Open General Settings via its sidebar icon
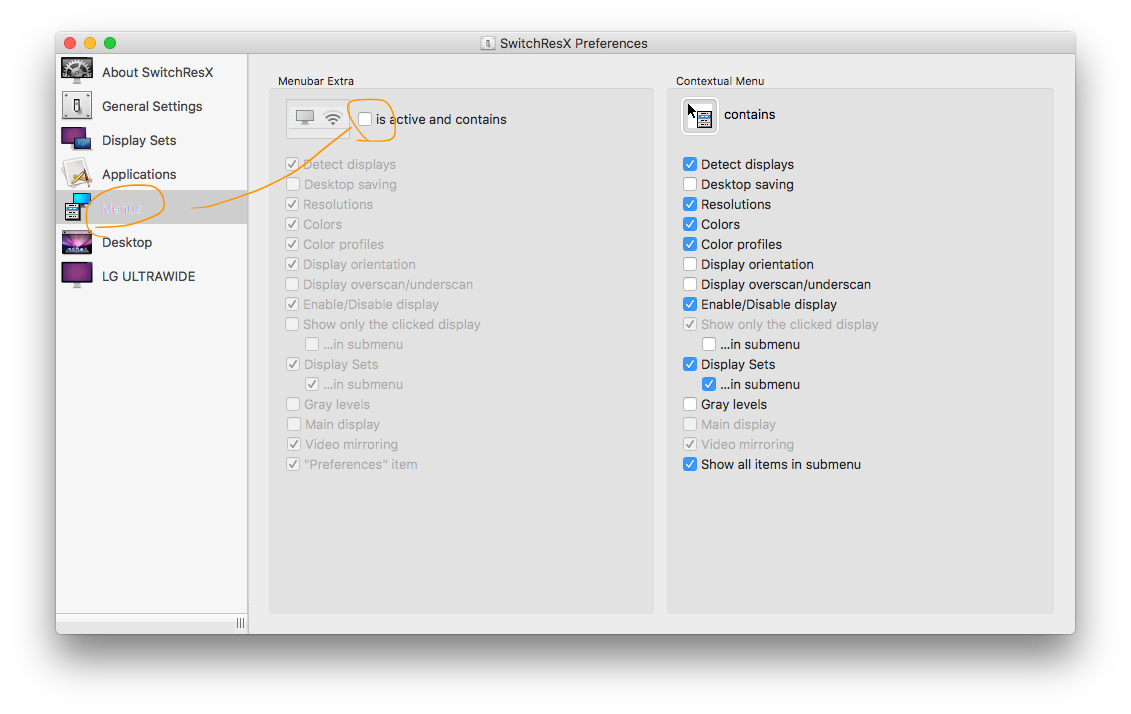The height and width of the screenshot is (714, 1131). pyautogui.click(x=77, y=106)
